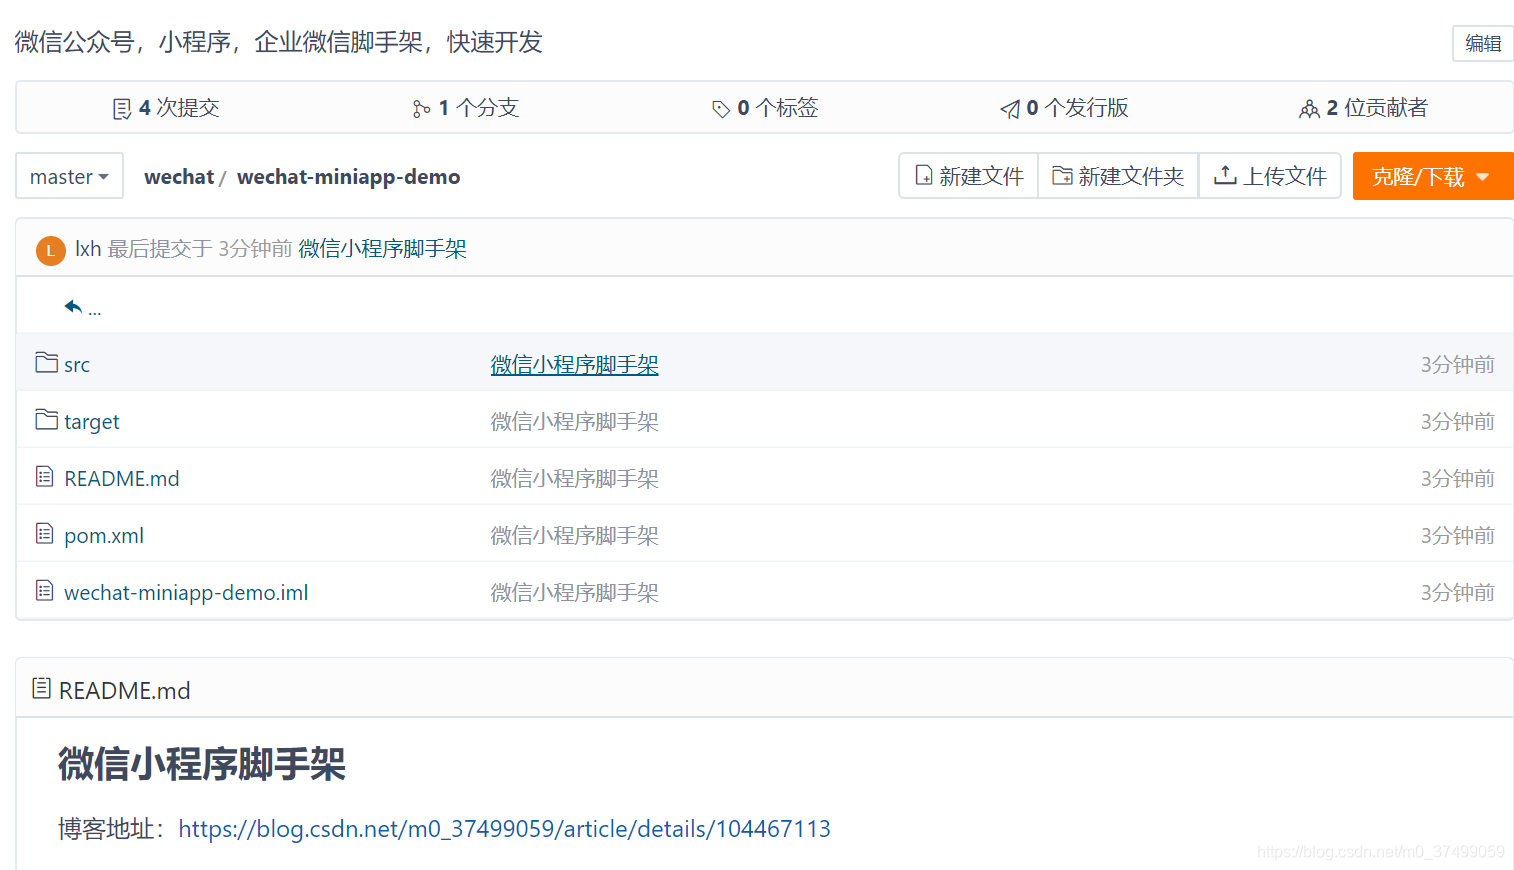This screenshot has height=870, width=1514.
Task: Click 新建文件夹 button
Action: [1118, 176]
